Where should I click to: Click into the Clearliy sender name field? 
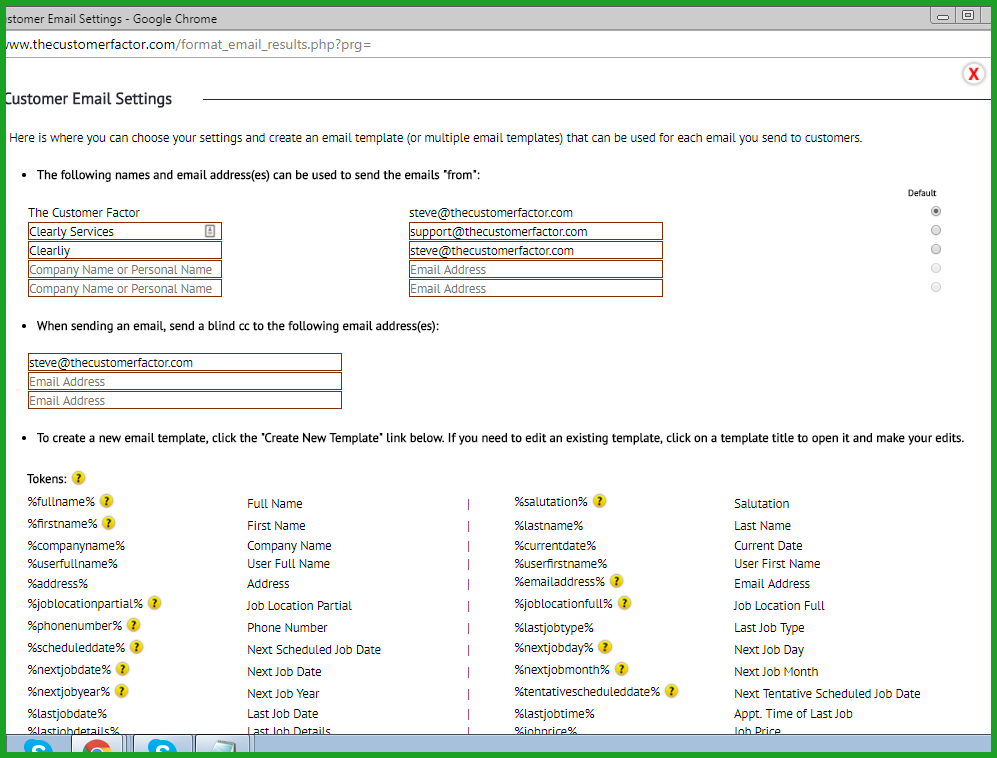[125, 251]
